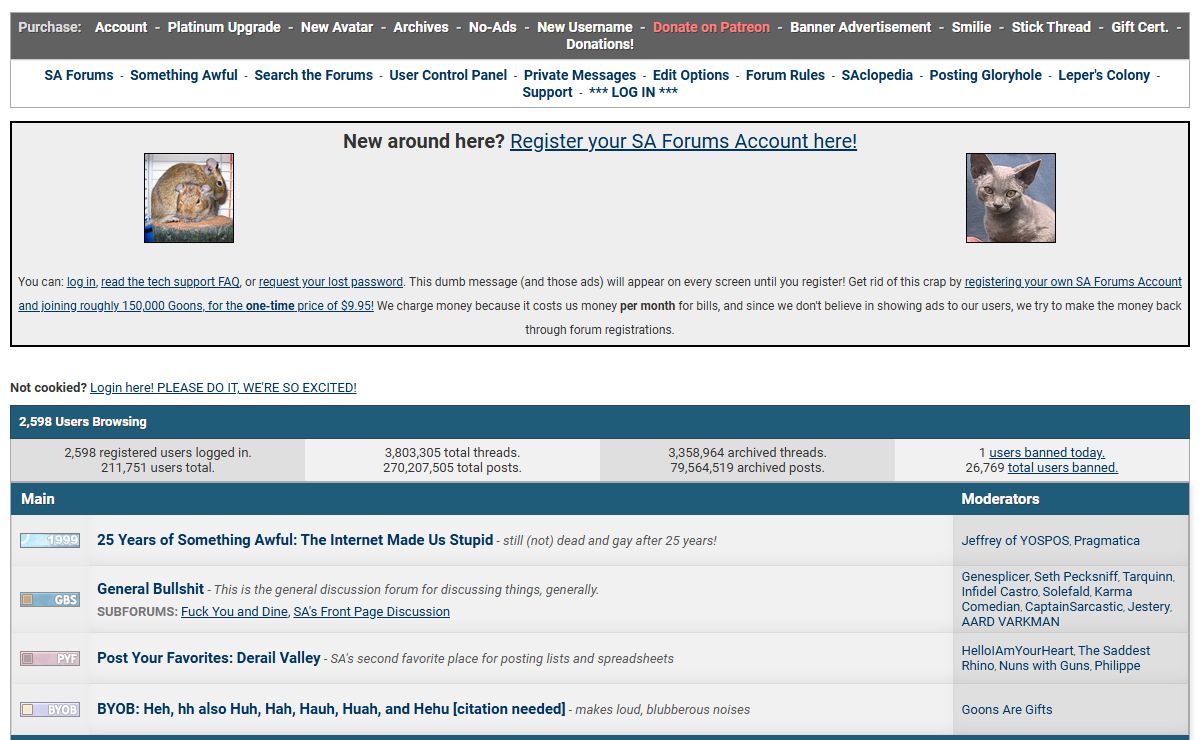Select No-Ads purchase option

tap(493, 27)
